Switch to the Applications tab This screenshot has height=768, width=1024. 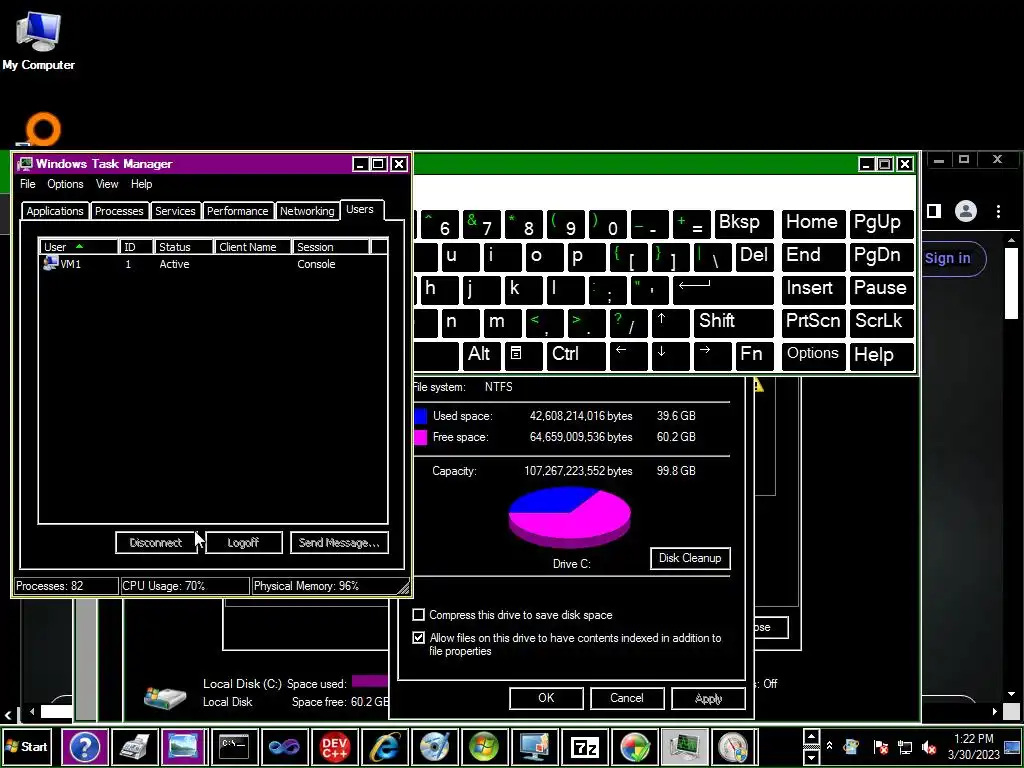tap(55, 211)
